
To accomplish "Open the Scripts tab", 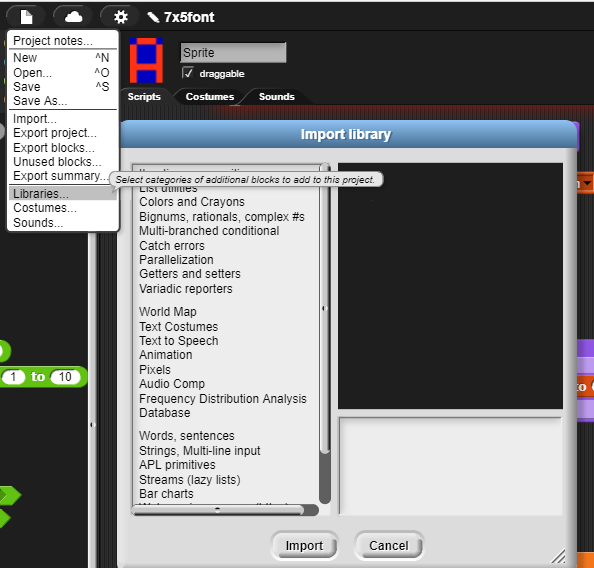I will 144,97.
